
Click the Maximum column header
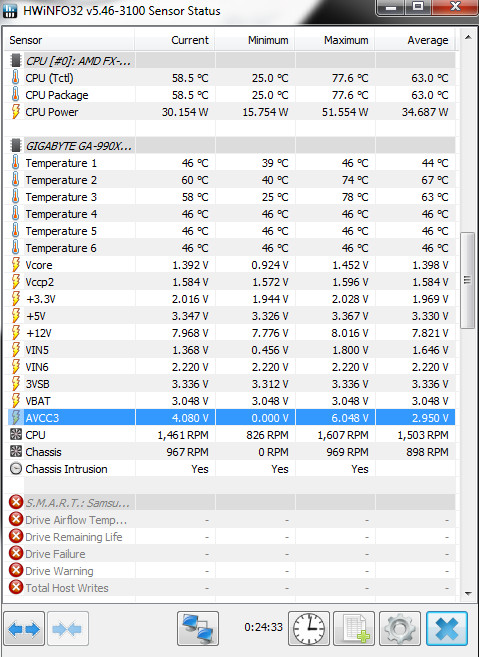[334, 40]
